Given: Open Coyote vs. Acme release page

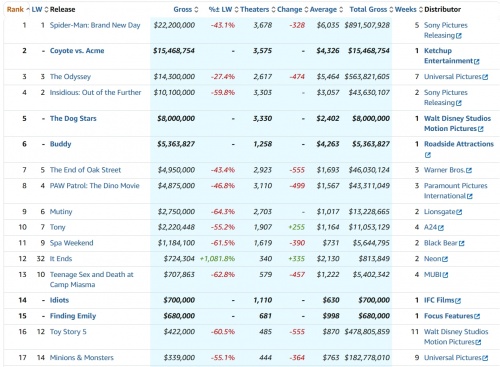Looking at the screenshot, I should 77,51.
